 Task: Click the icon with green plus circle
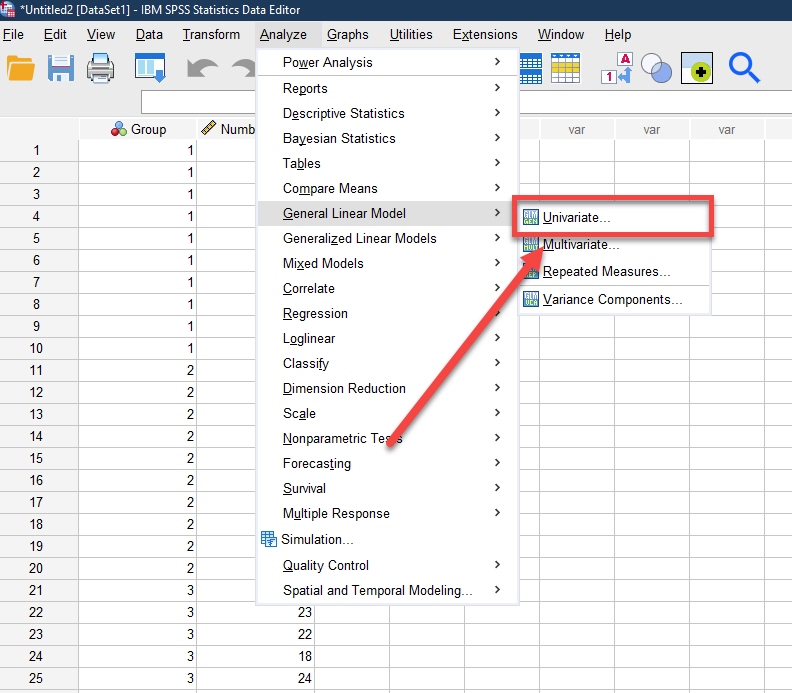pos(697,68)
